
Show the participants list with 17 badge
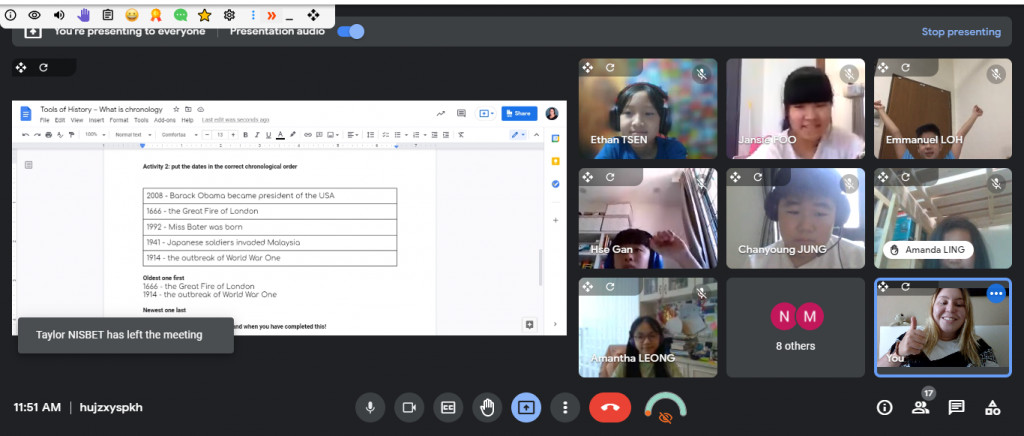tap(920, 407)
